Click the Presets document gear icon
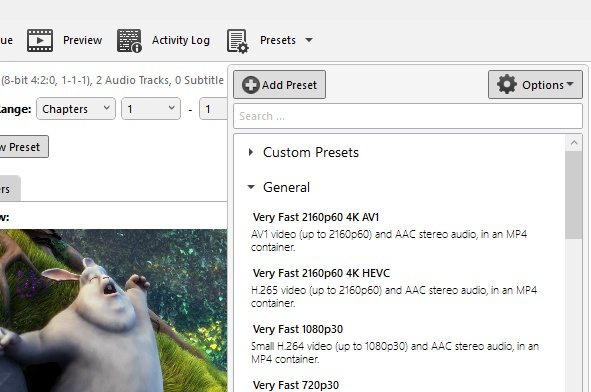This screenshot has height=392, width=591. pos(238,41)
